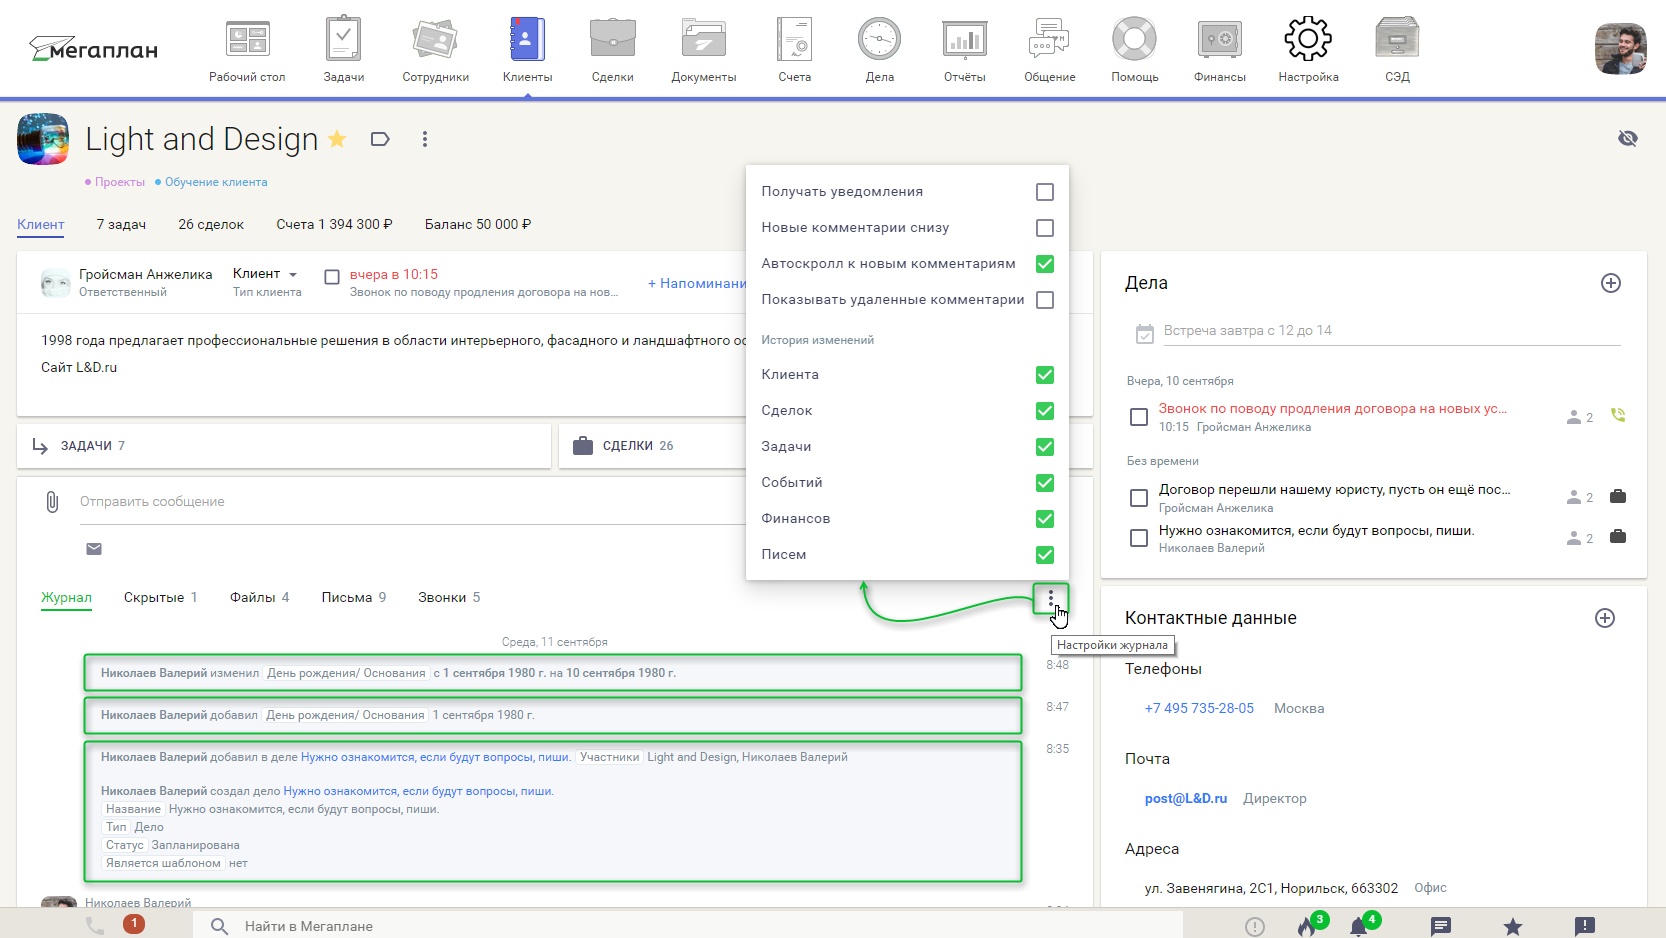1666x938 pixels.
Task: Click the feedback exclamation icon in bottom bar
Action: click(x=1585, y=926)
